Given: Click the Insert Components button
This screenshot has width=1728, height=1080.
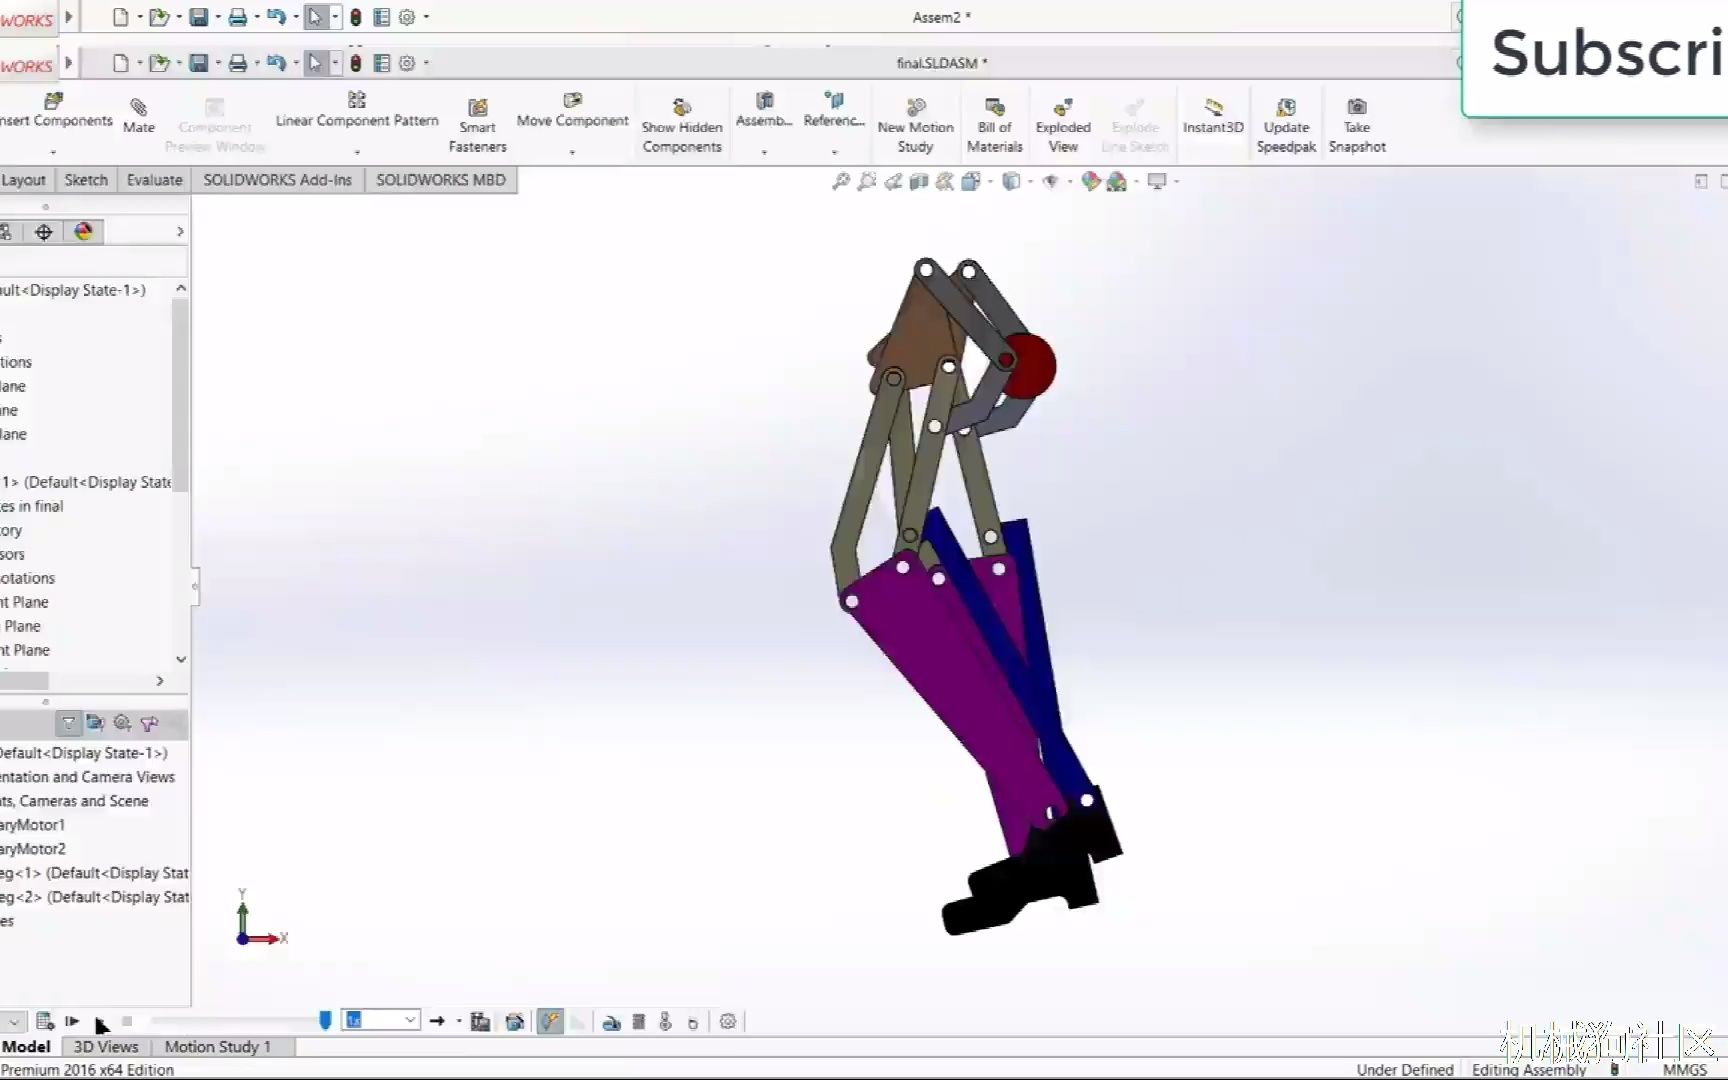Looking at the screenshot, I should (52, 110).
